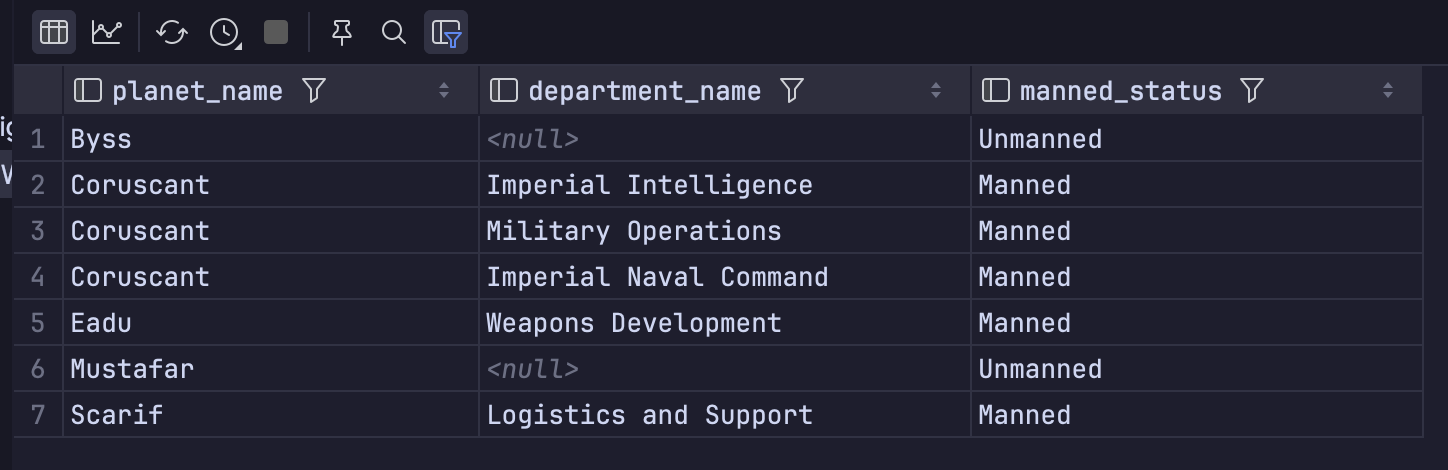1448x470 pixels.
Task: Click the manned_status column header
Action: (1120, 91)
